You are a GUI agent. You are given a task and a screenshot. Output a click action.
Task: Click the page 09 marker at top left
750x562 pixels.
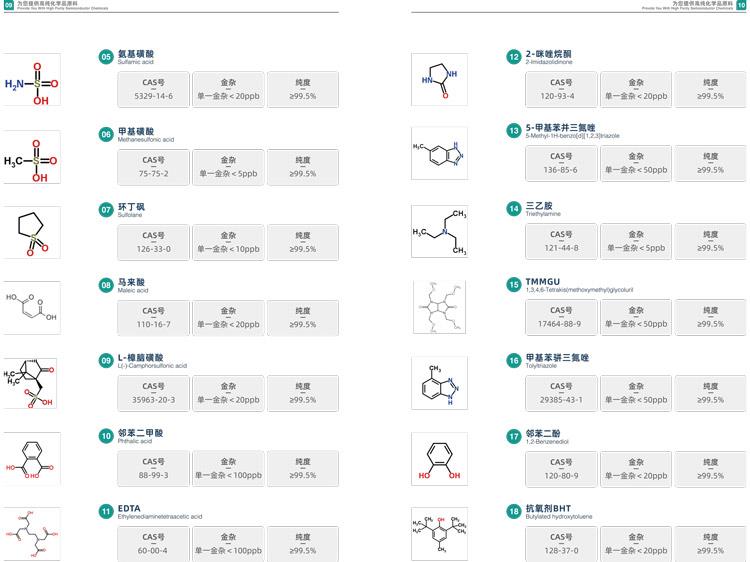[8, 6]
